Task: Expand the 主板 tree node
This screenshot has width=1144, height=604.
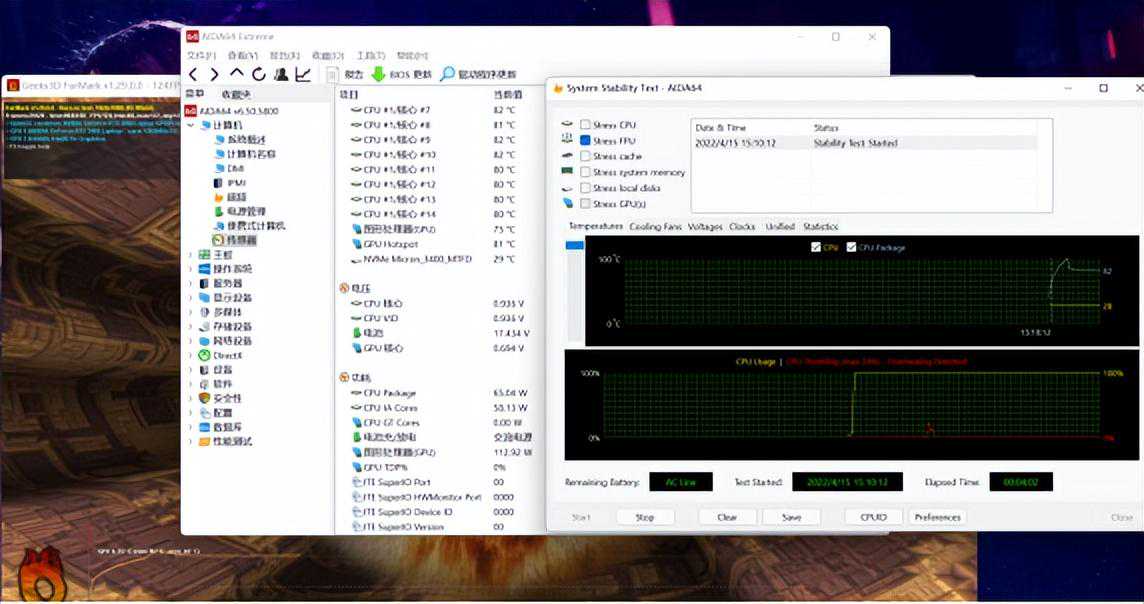Action: (x=191, y=255)
